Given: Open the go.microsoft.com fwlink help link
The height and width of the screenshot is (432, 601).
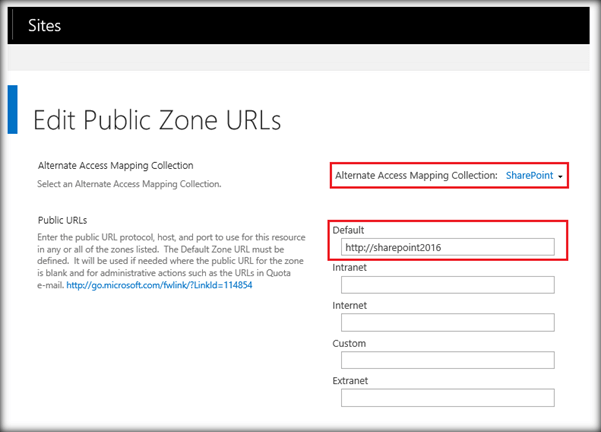Looking at the screenshot, I should (x=159, y=285).
